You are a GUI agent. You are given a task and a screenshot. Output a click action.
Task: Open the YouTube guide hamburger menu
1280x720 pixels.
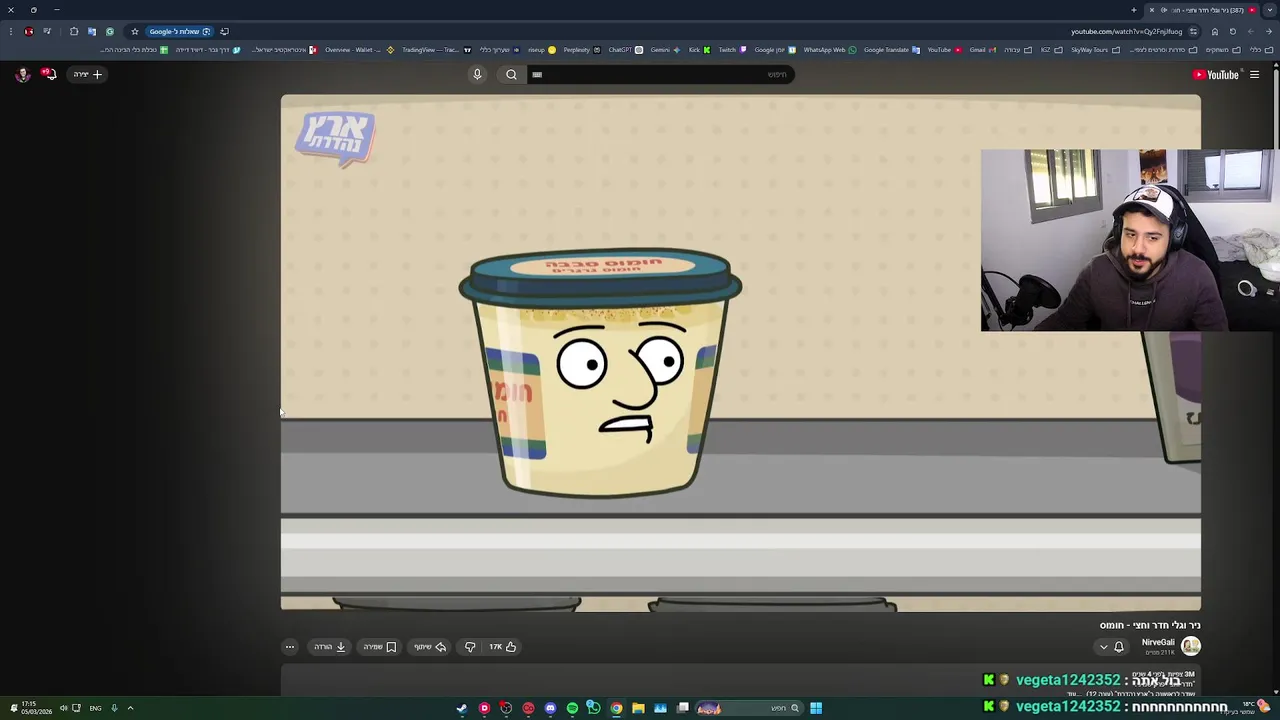(1254, 74)
